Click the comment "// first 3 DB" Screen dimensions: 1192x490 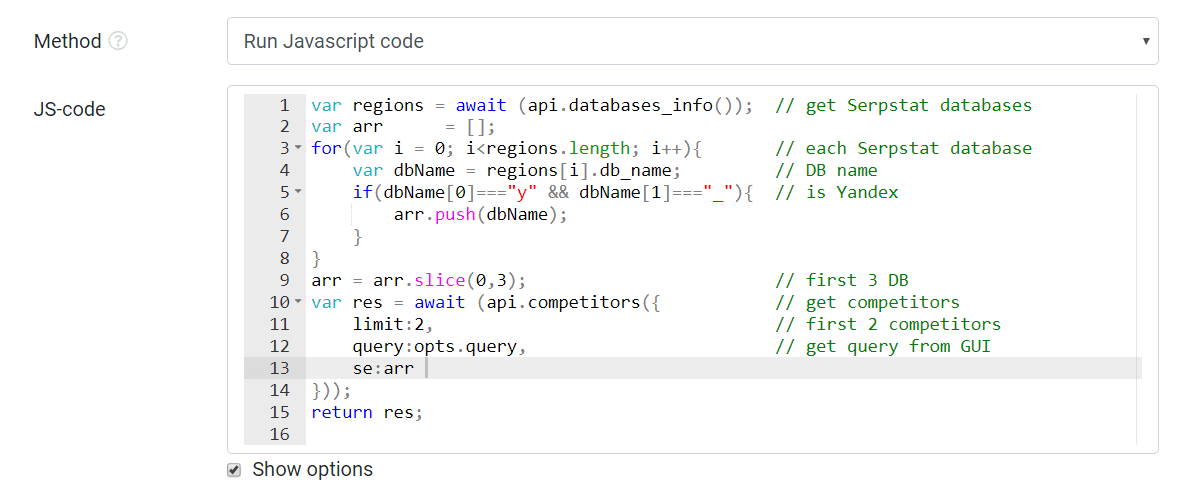[842, 280]
